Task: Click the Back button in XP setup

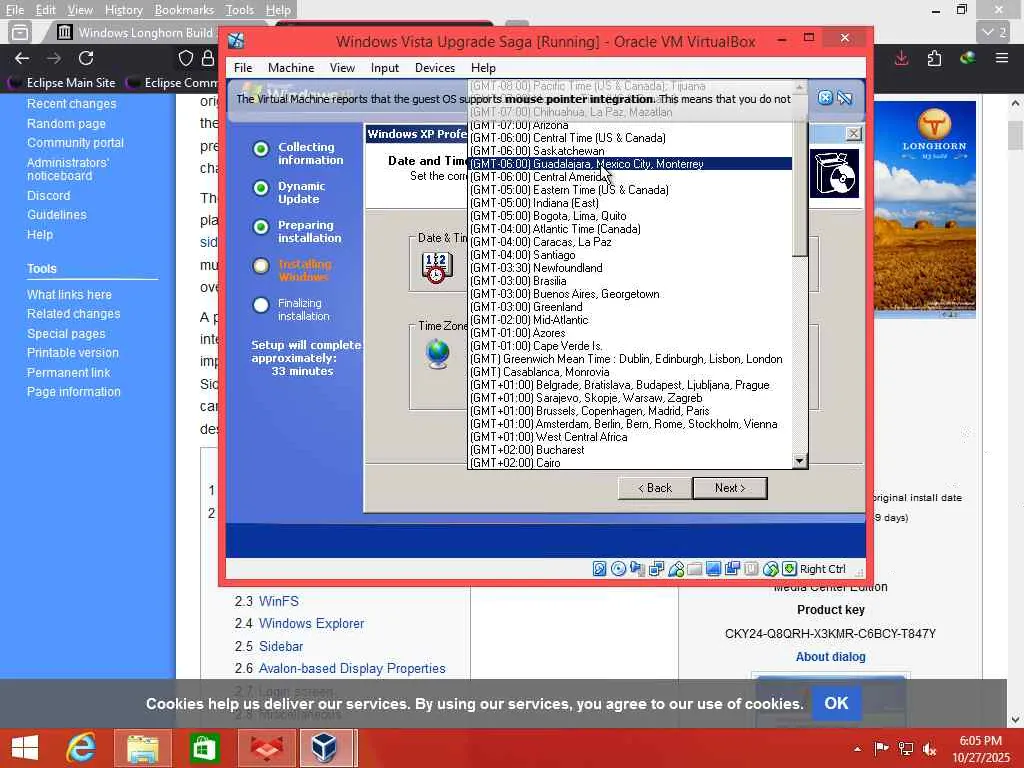Action: coord(654,488)
